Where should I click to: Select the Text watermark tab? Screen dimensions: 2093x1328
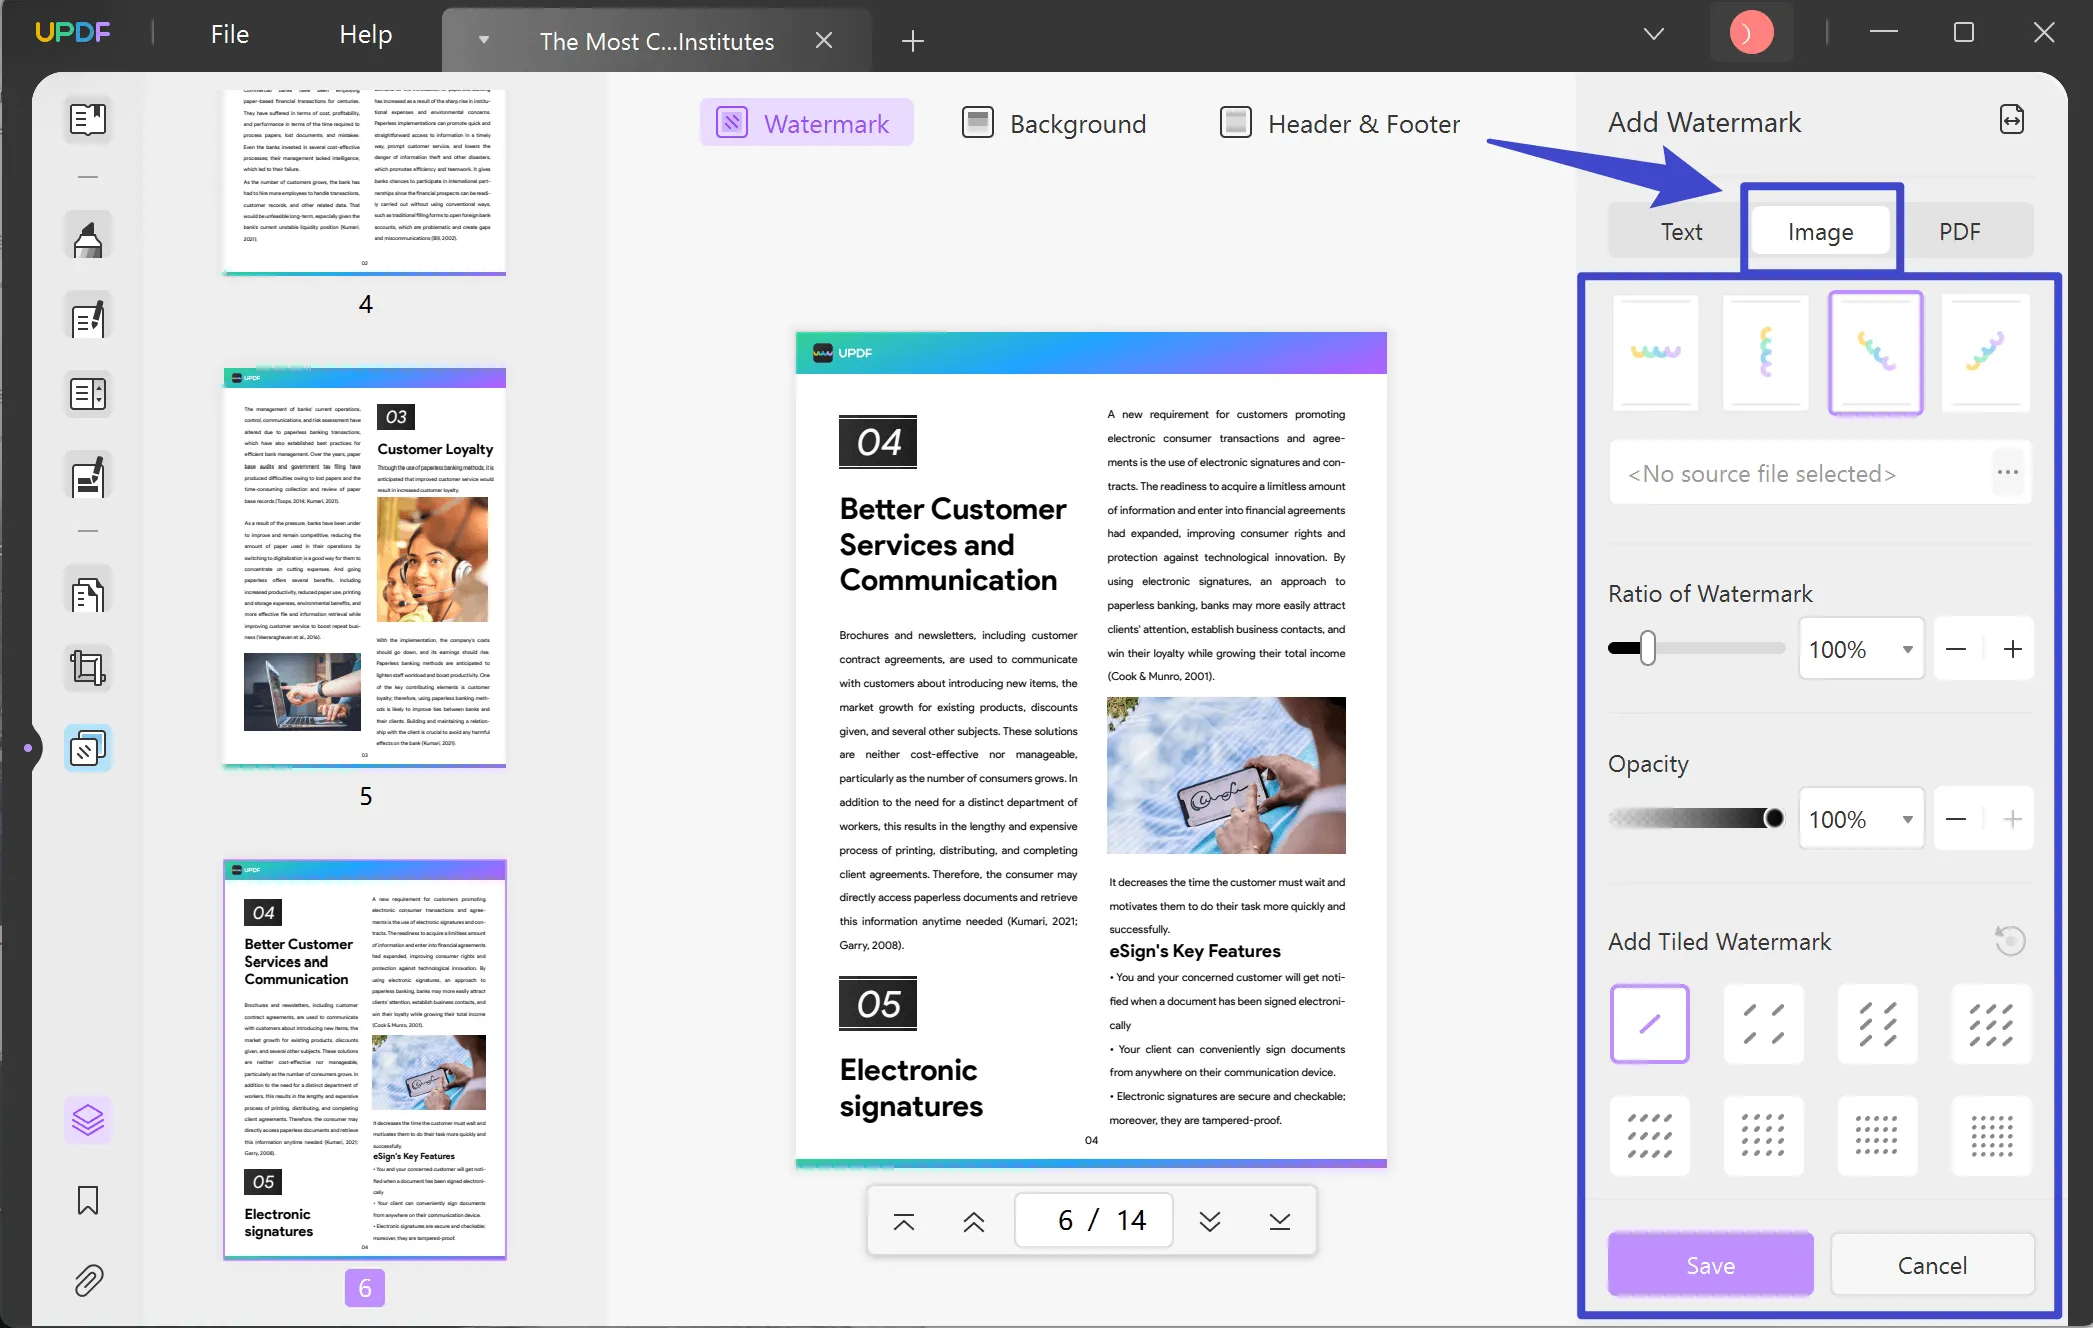pyautogui.click(x=1680, y=232)
